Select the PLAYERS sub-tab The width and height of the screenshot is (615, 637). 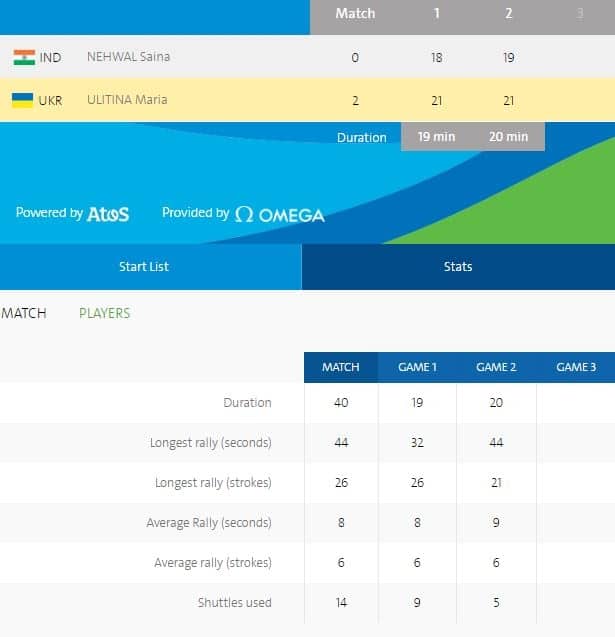pyautogui.click(x=105, y=313)
